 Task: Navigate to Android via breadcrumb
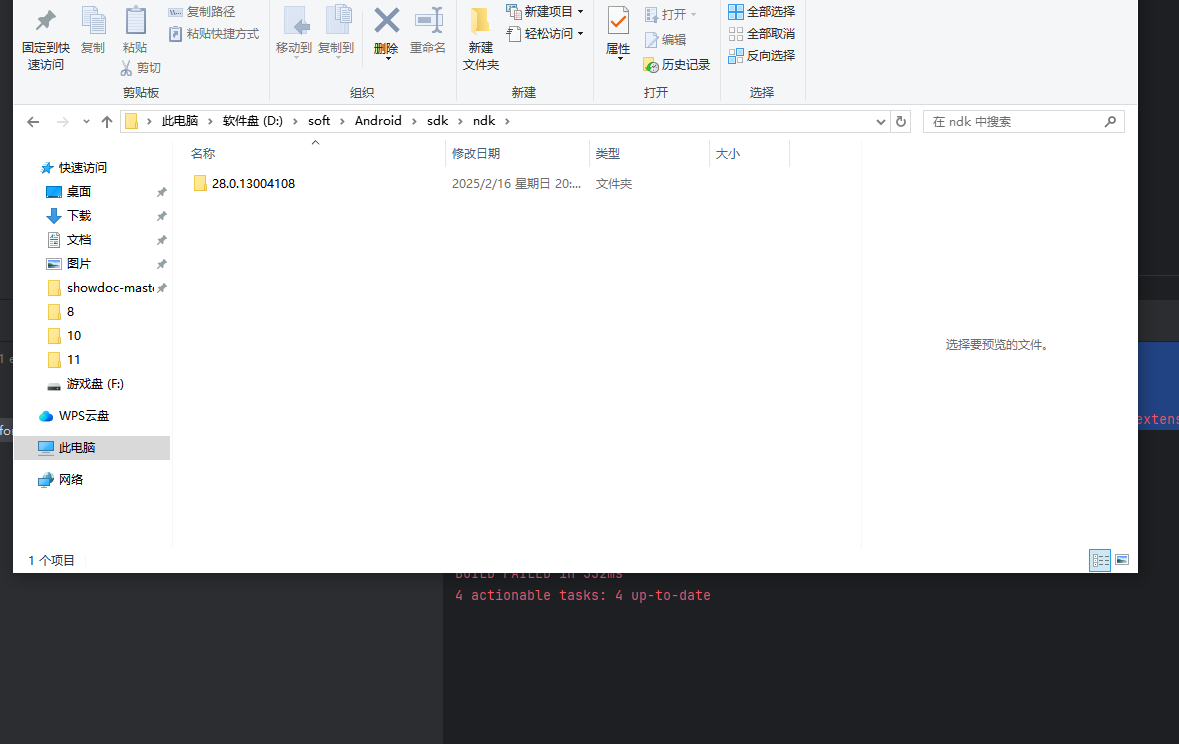pyautogui.click(x=378, y=120)
